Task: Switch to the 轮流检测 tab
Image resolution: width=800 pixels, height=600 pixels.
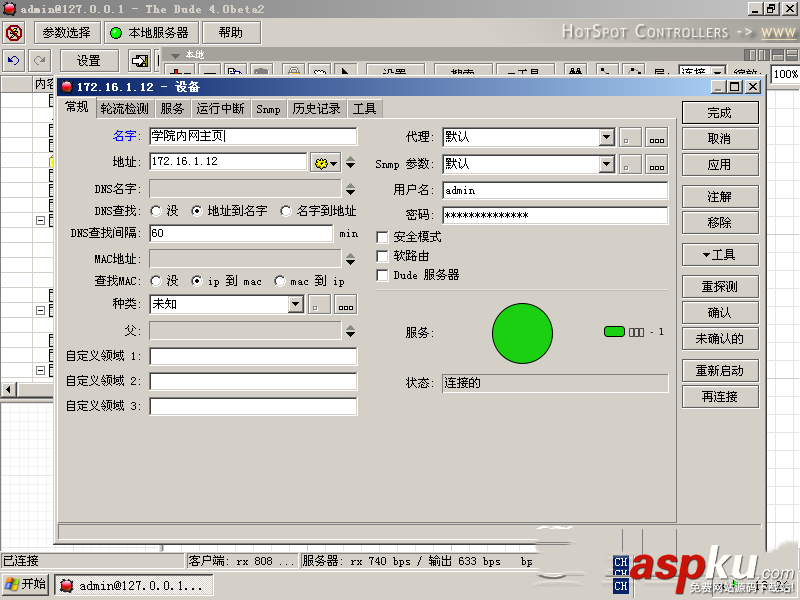Action: (124, 109)
